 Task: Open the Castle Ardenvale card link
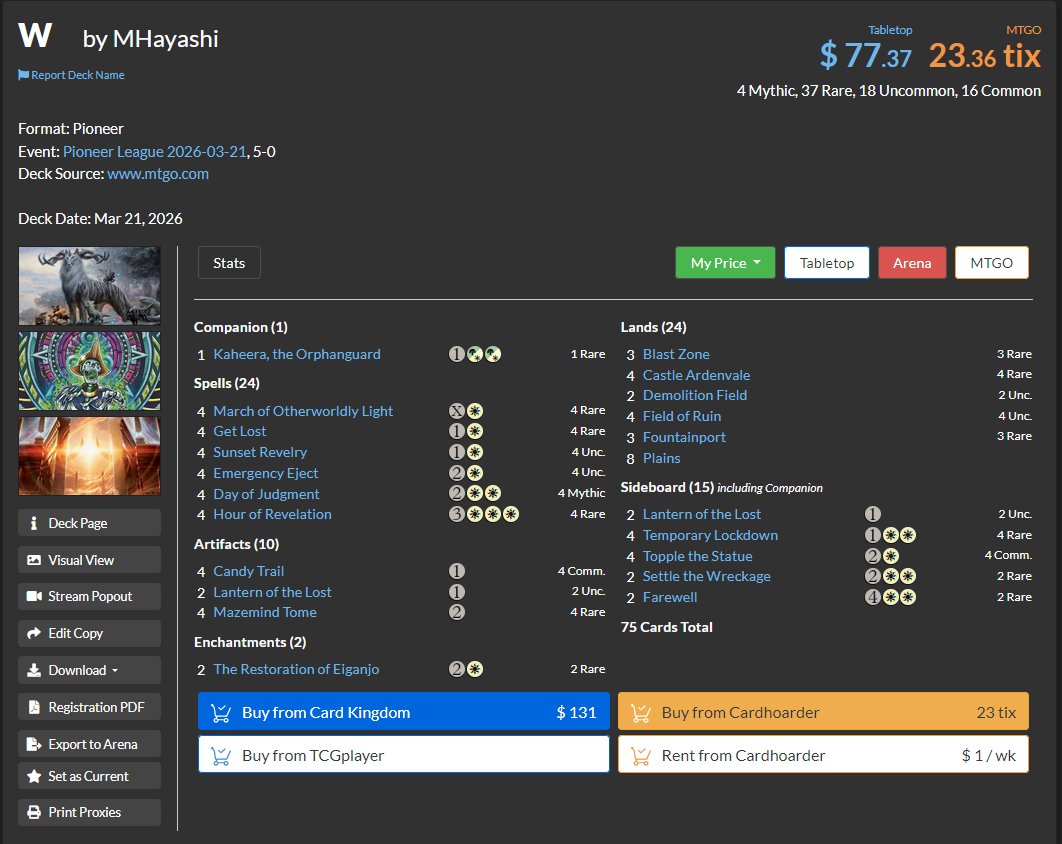click(x=696, y=375)
